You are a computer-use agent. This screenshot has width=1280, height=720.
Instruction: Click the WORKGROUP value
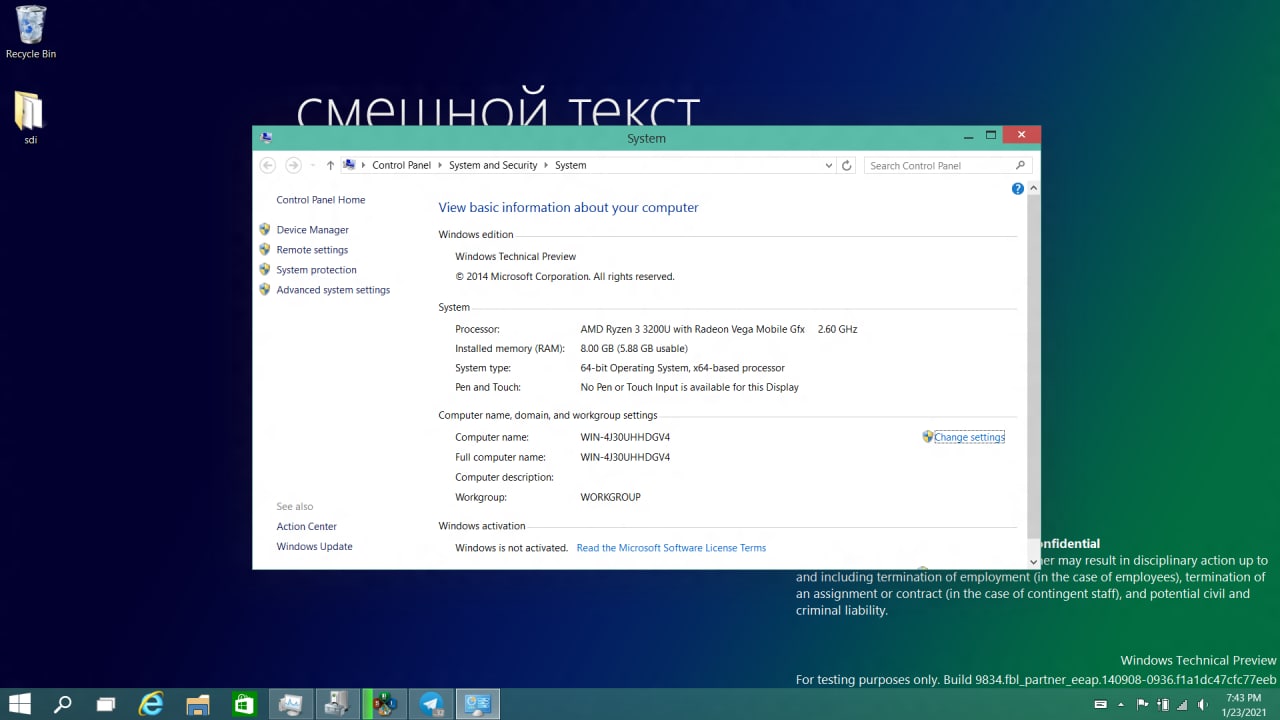tap(610, 497)
